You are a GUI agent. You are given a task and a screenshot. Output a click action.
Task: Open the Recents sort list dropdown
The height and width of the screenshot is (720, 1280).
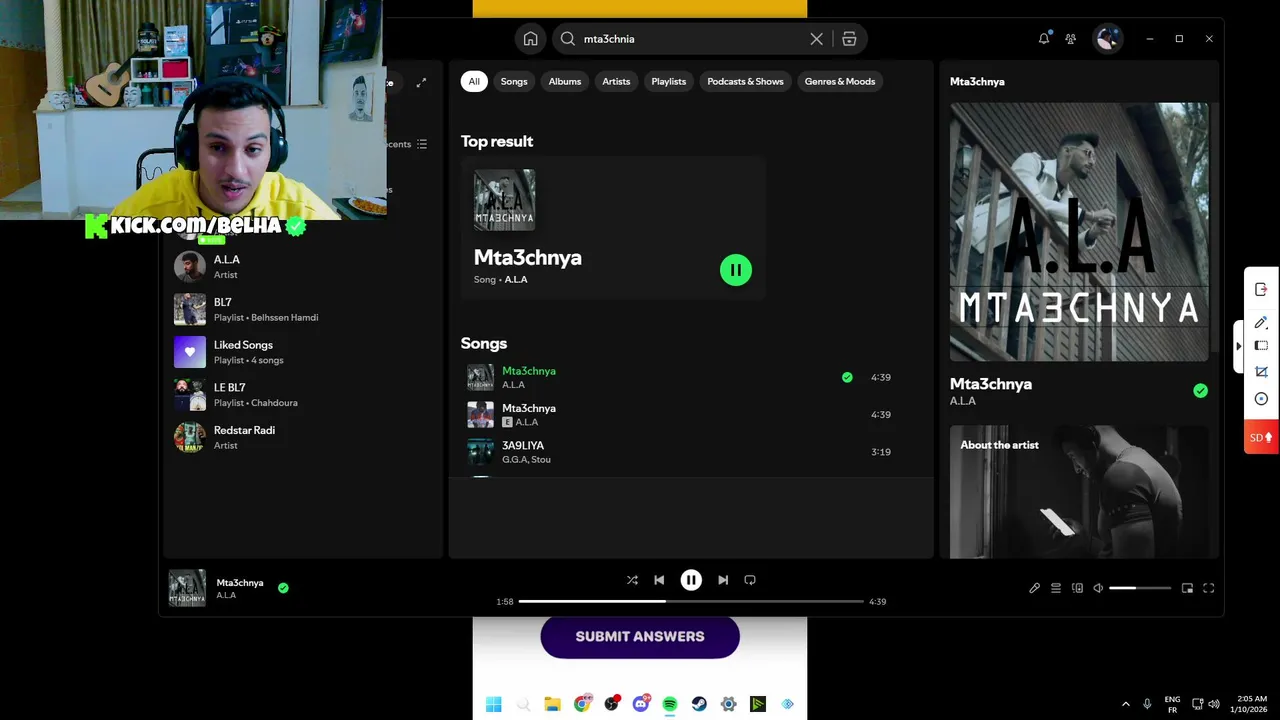(407, 144)
